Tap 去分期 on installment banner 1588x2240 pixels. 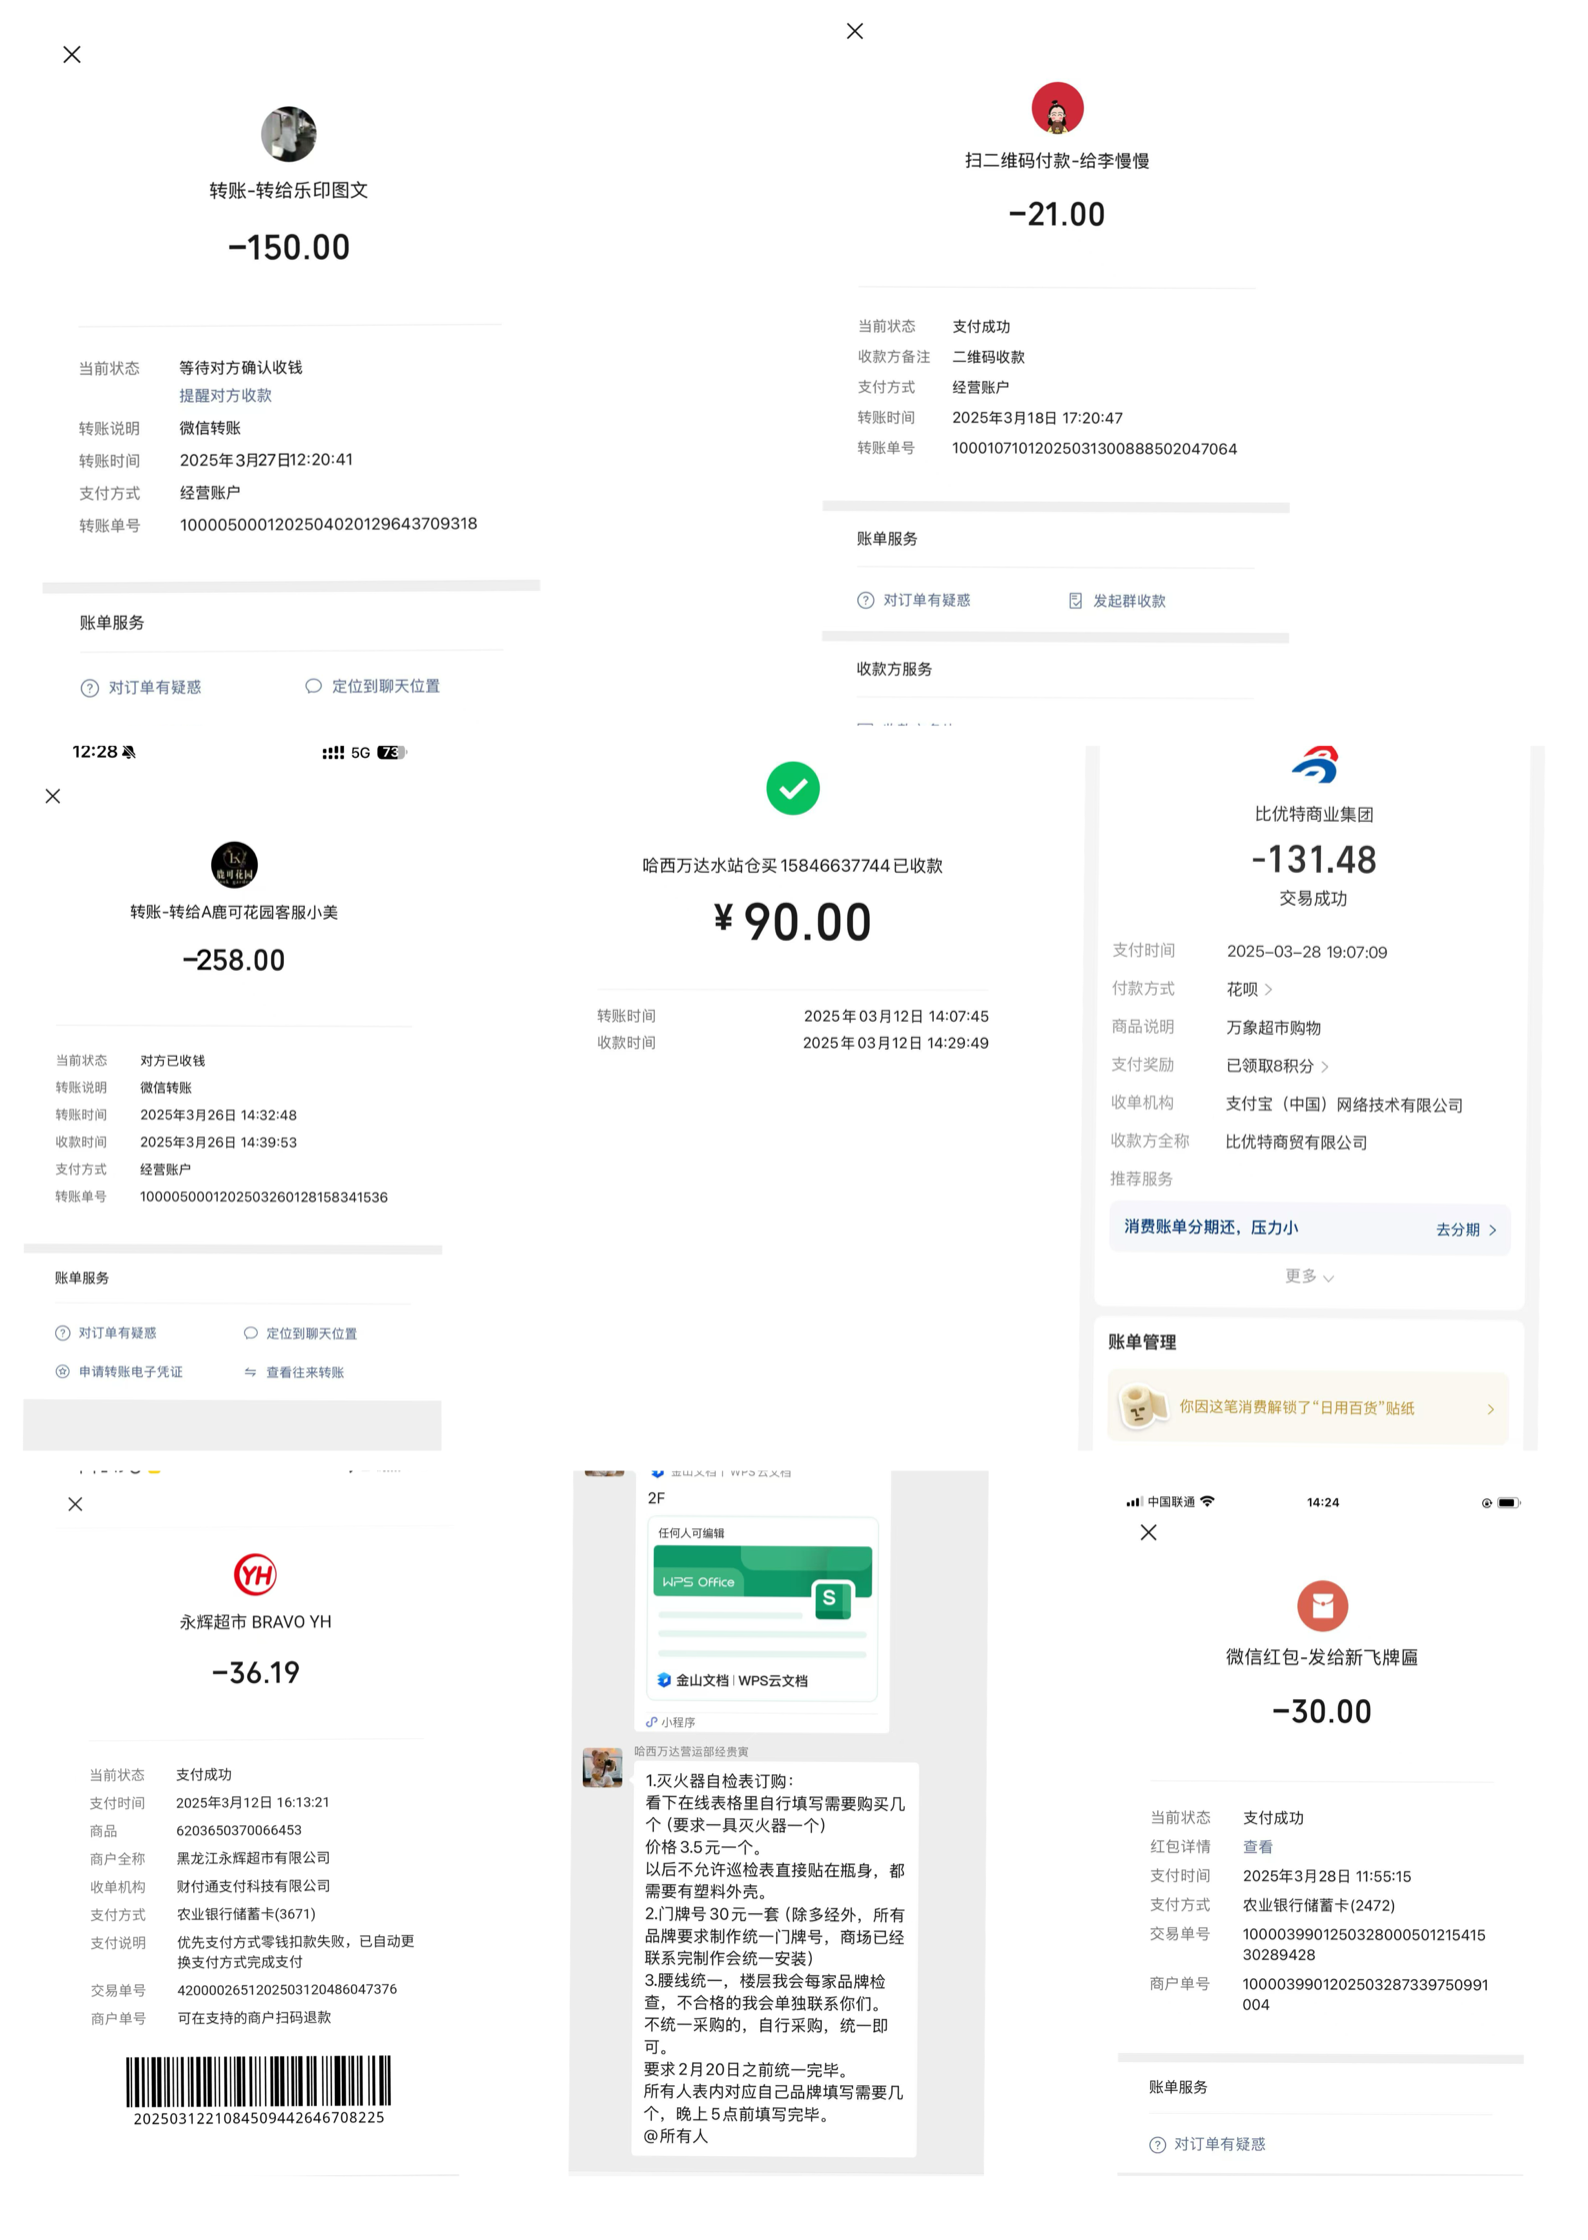pyautogui.click(x=1466, y=1230)
